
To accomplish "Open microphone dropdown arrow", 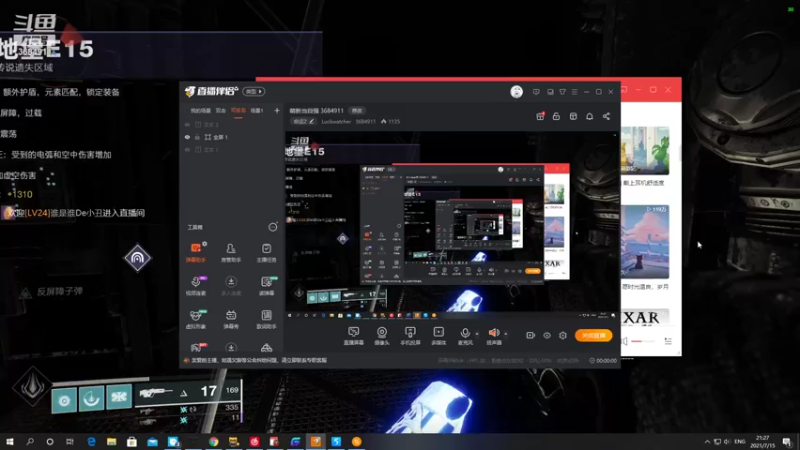I will click(x=477, y=334).
